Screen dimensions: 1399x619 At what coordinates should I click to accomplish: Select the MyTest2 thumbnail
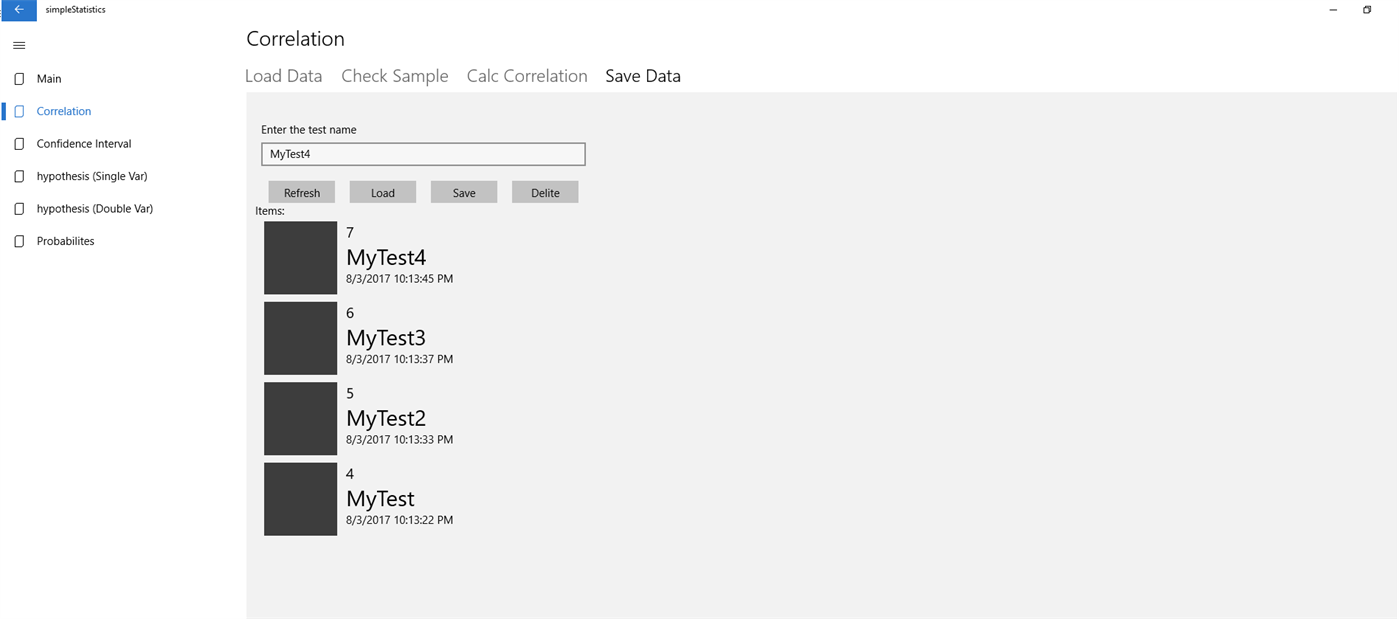[x=300, y=418]
